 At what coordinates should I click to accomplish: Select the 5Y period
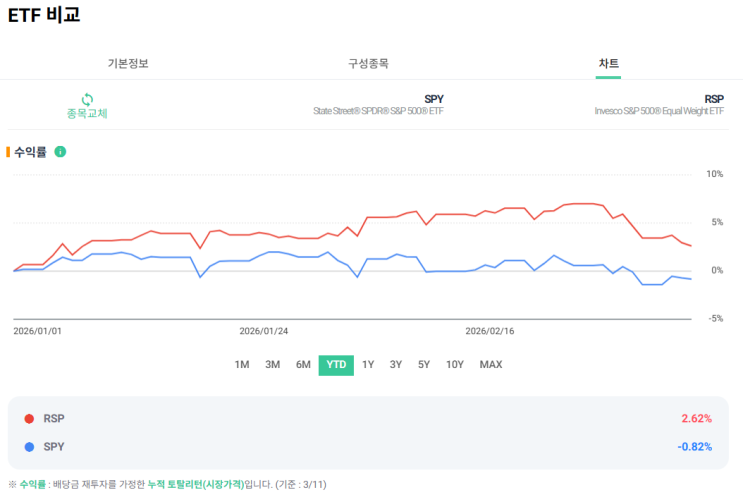pyautogui.click(x=424, y=365)
